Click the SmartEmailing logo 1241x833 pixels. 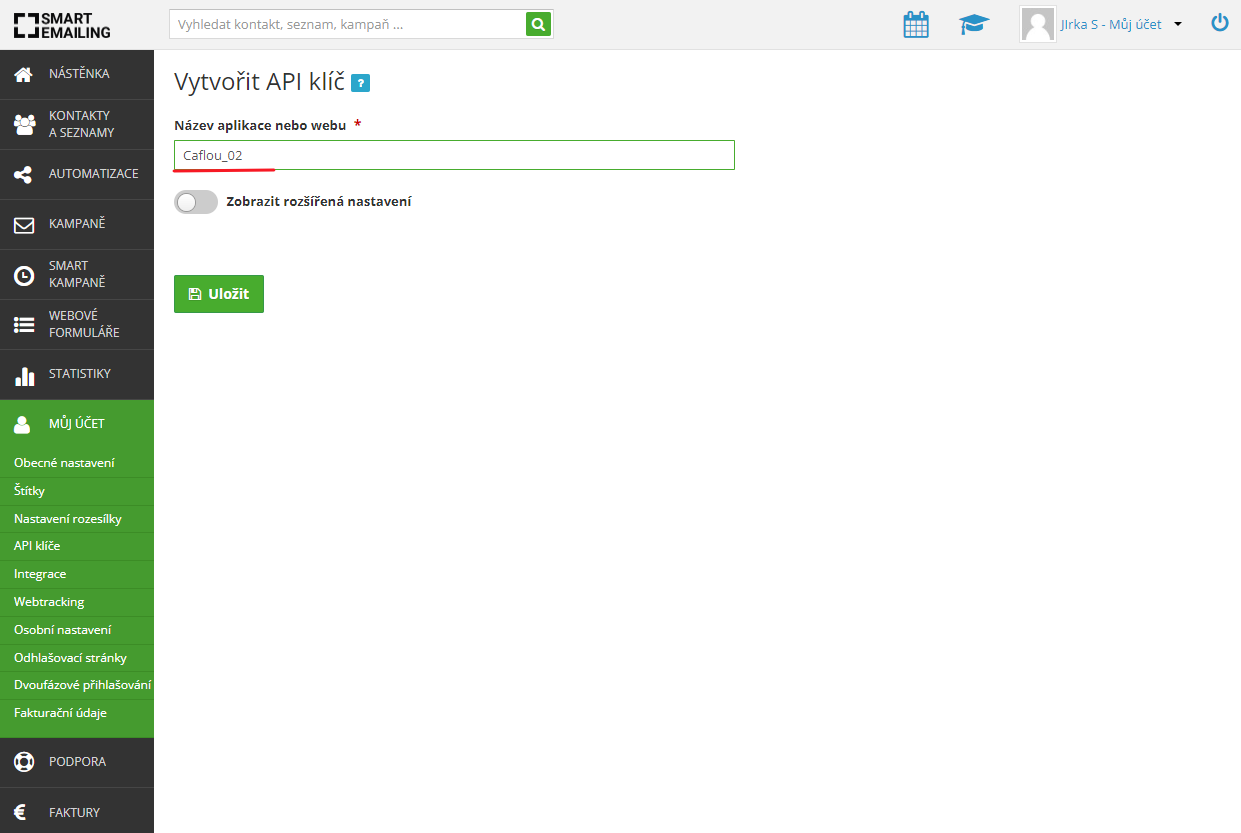[x=62, y=25]
